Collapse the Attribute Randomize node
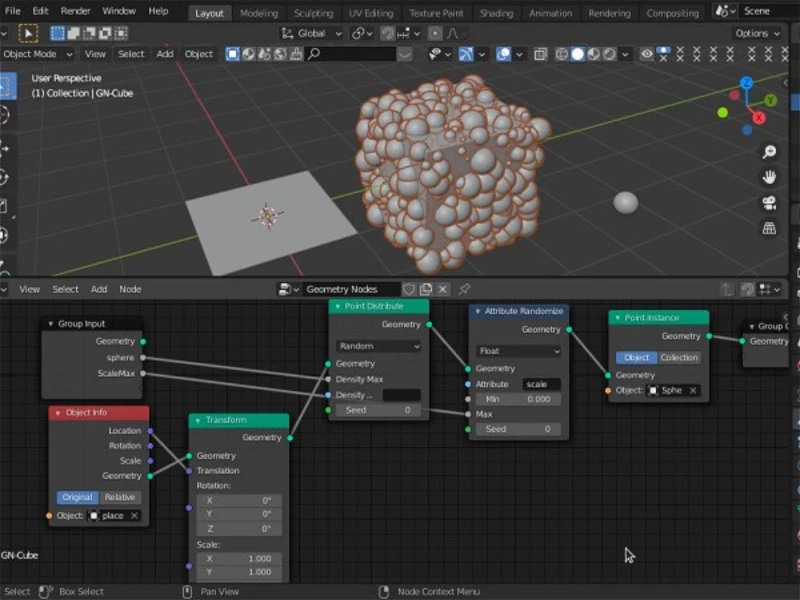Image resolution: width=800 pixels, height=600 pixels. point(477,311)
